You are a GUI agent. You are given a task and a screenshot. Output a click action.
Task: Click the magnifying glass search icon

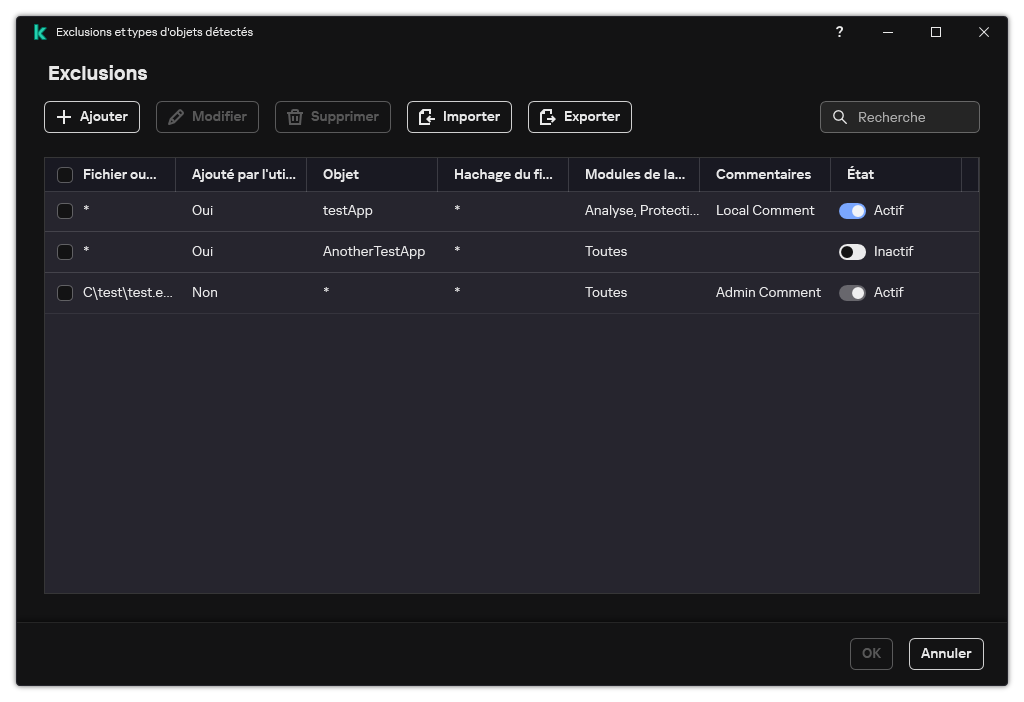point(840,117)
